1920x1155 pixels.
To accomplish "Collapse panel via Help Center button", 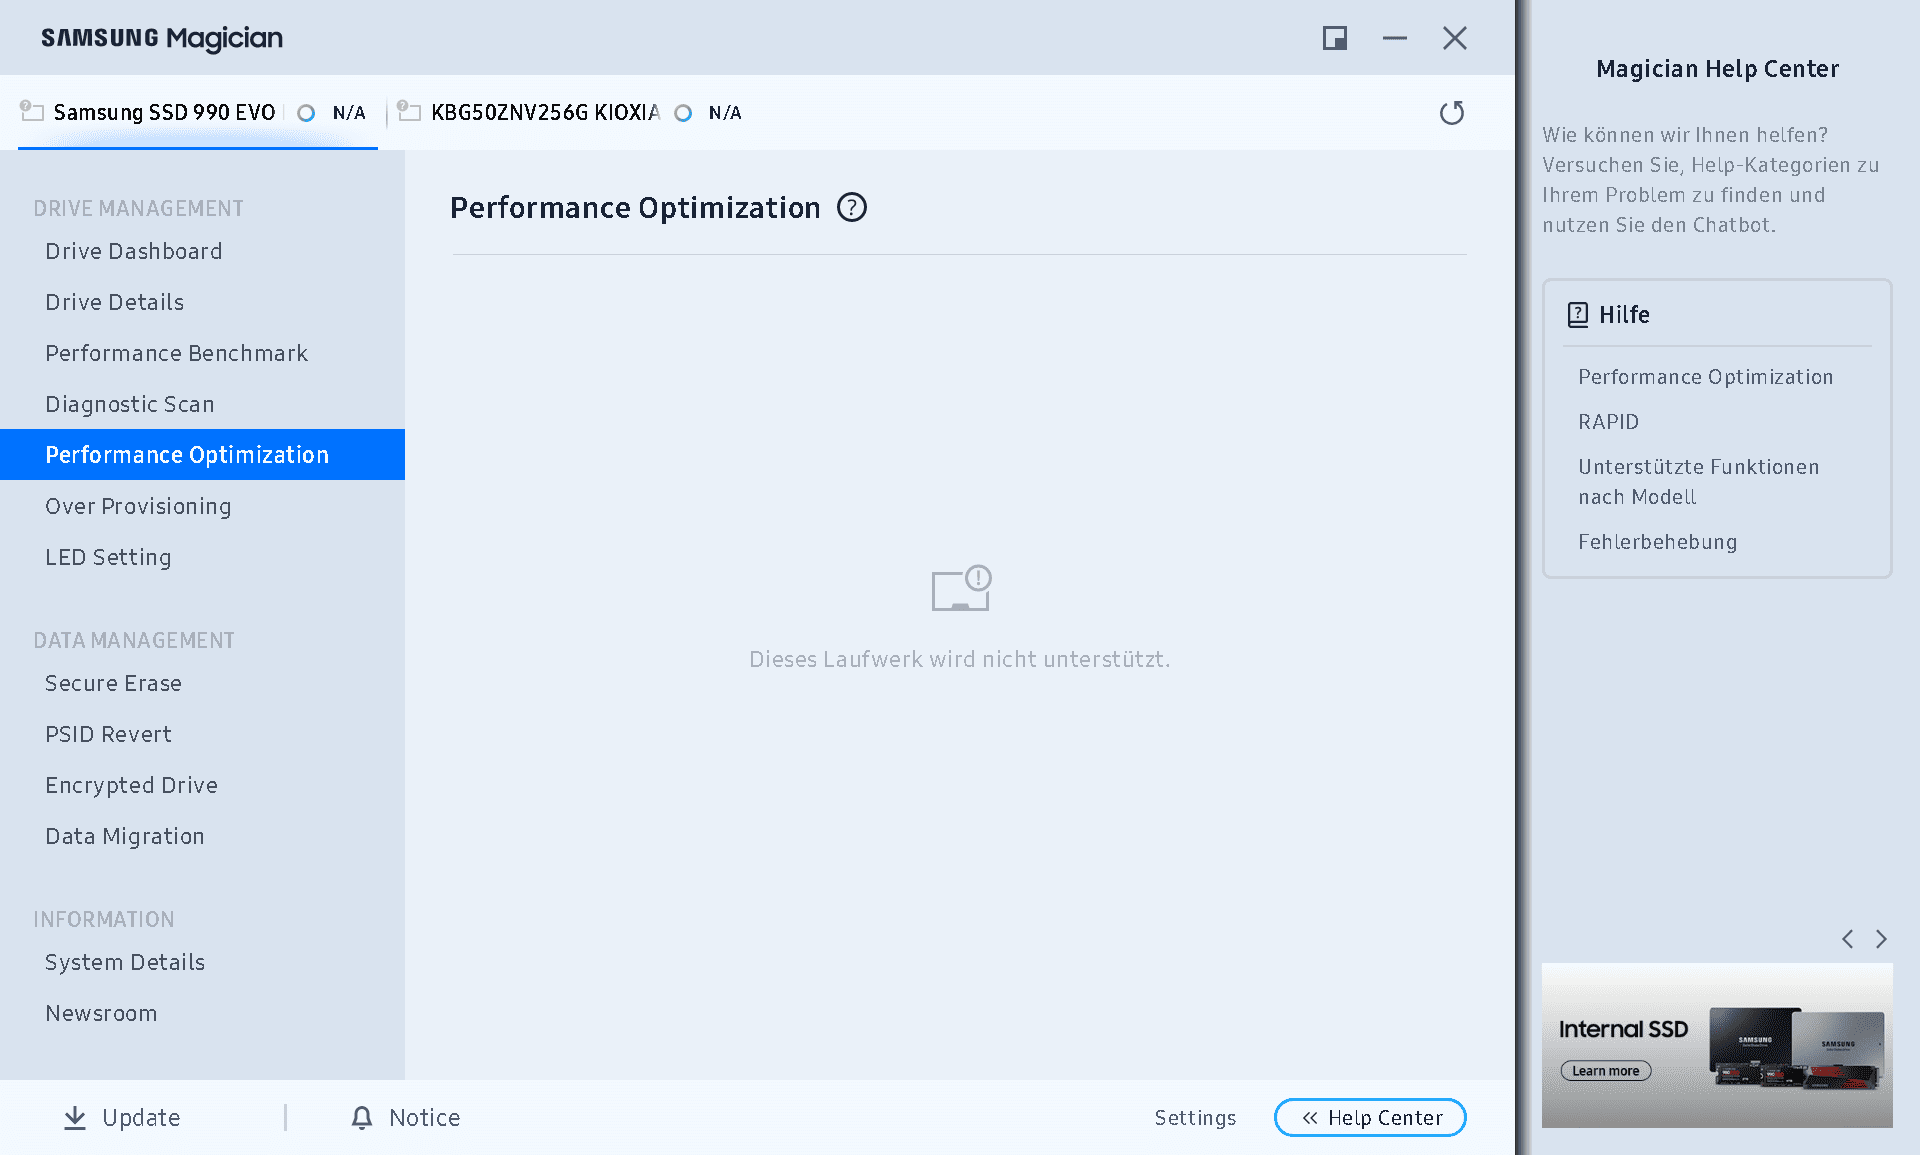I will (1370, 1118).
